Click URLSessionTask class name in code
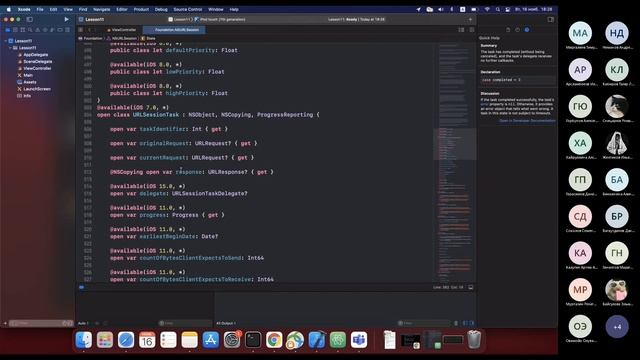The height and width of the screenshot is (360, 640). pyautogui.click(x=156, y=115)
